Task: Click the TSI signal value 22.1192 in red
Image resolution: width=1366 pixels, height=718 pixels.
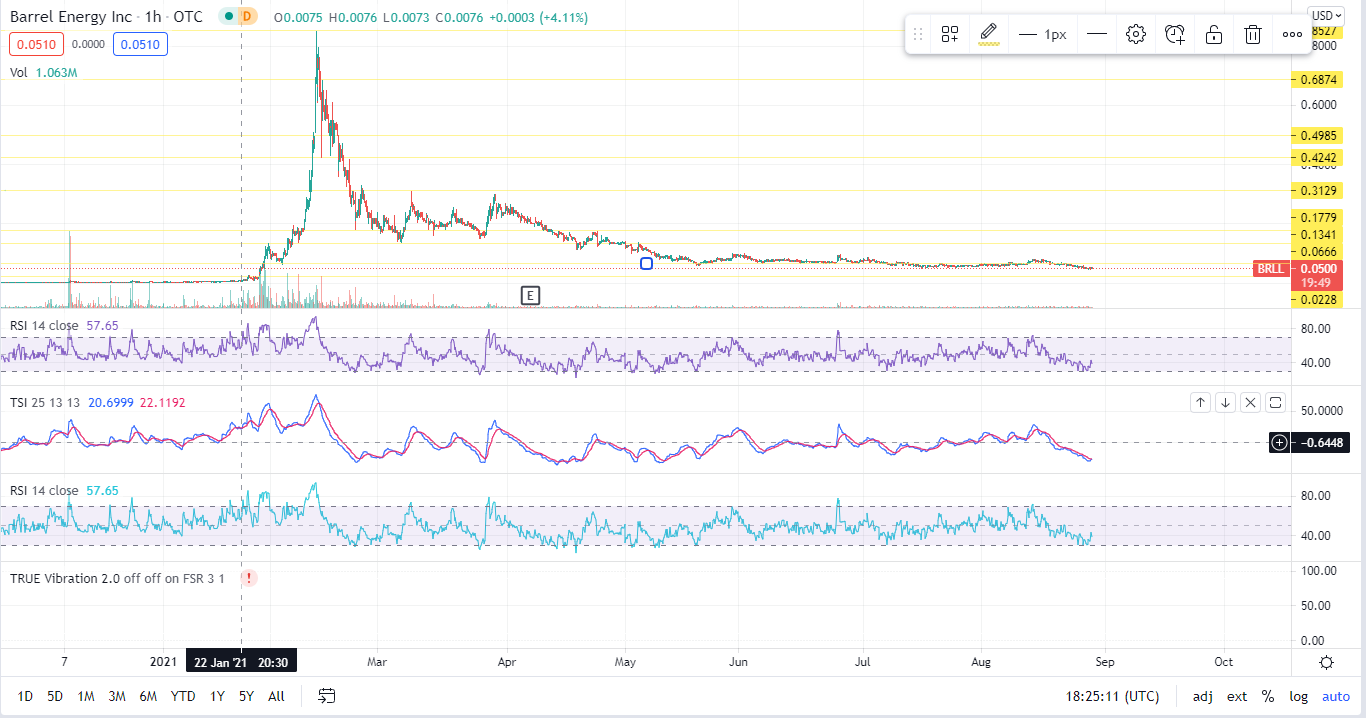Action: pyautogui.click(x=162, y=402)
